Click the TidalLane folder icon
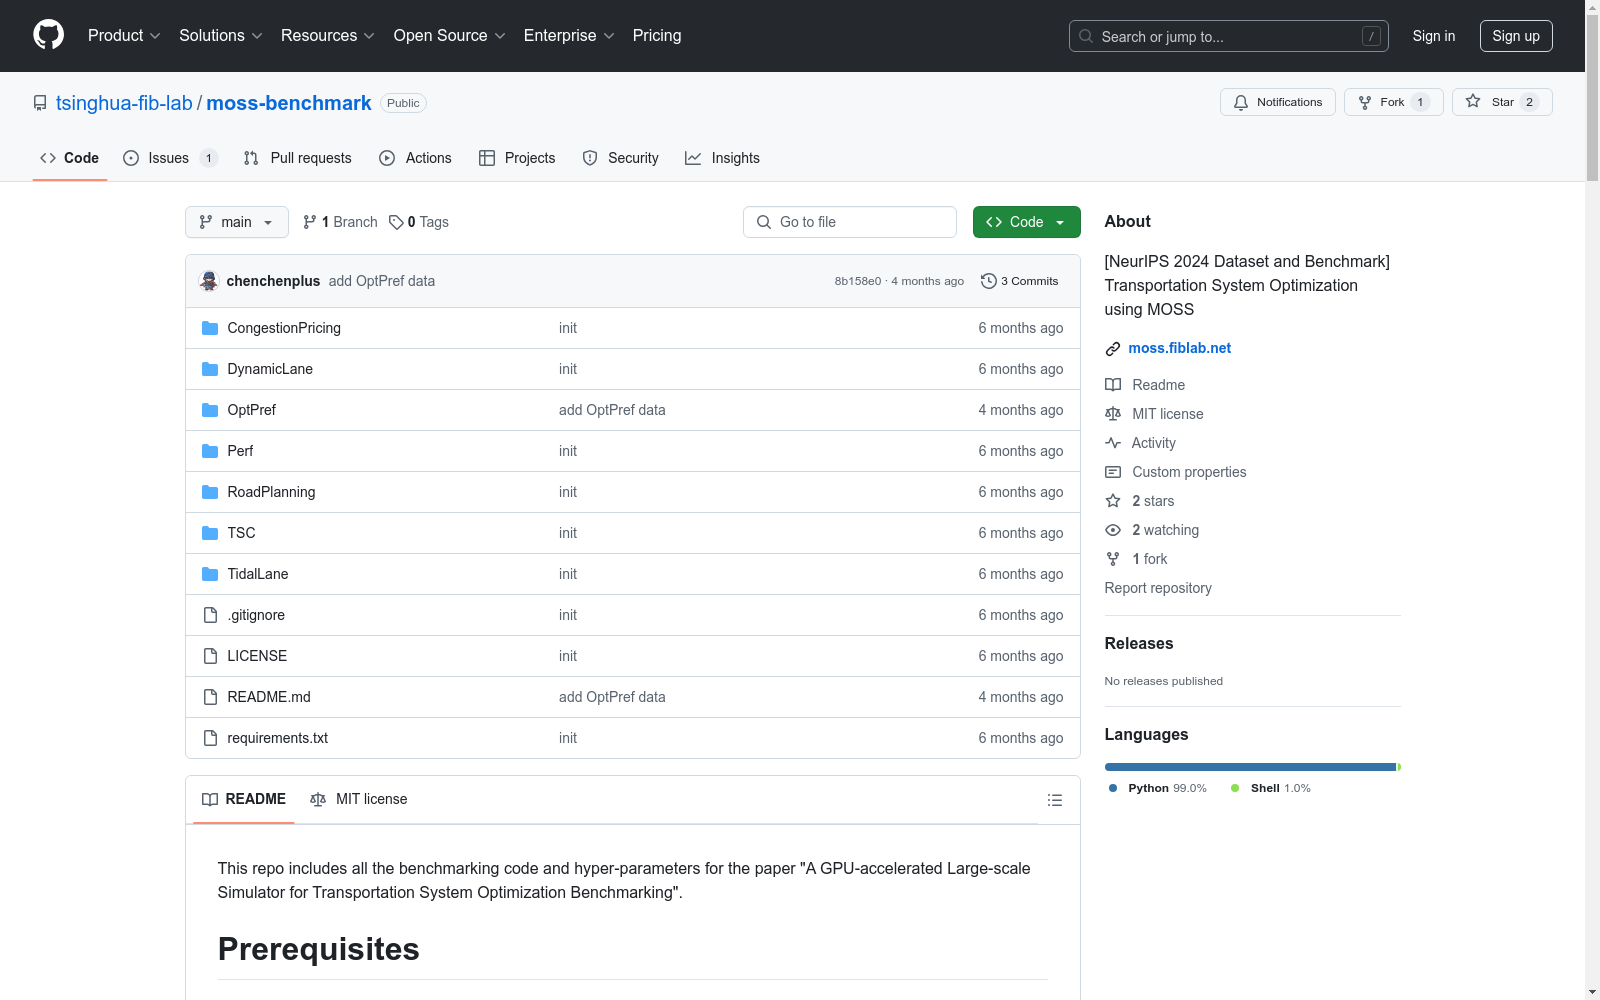The height and width of the screenshot is (1000, 1600). (x=210, y=574)
